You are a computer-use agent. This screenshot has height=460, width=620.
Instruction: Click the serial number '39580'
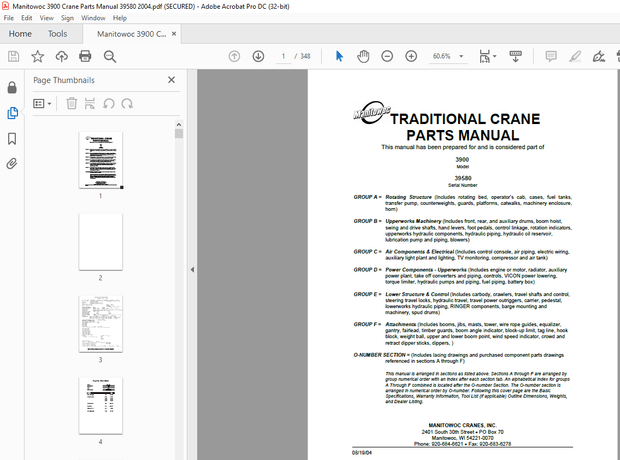tap(463, 178)
